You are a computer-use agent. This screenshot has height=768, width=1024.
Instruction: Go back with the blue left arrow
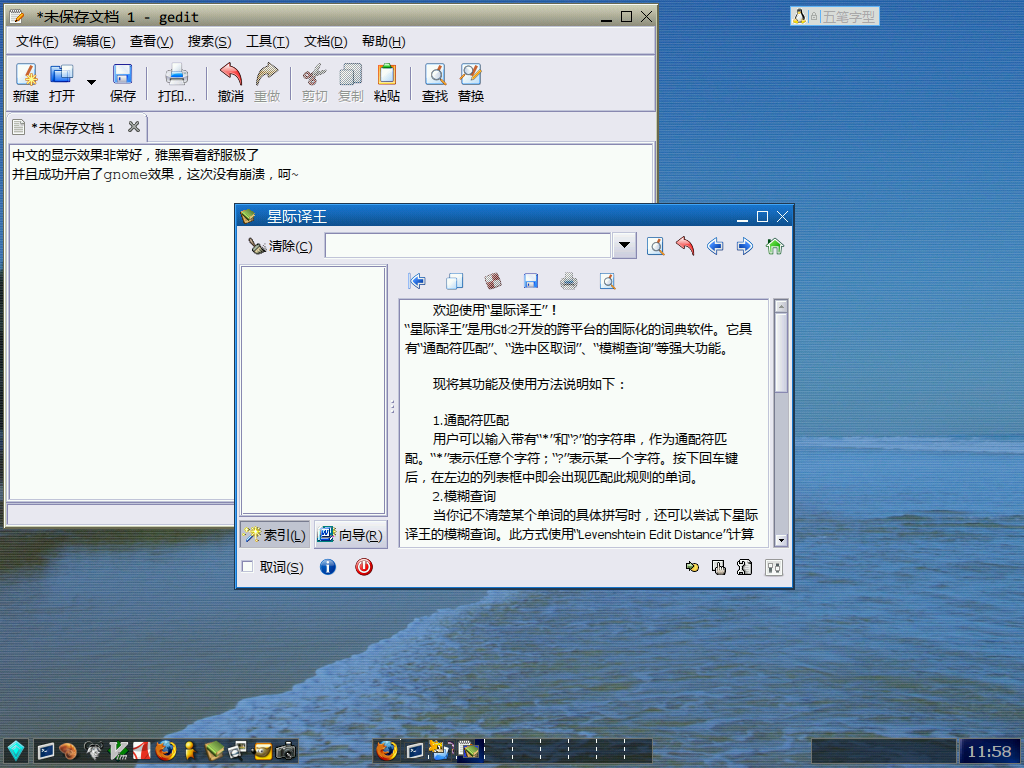click(715, 246)
